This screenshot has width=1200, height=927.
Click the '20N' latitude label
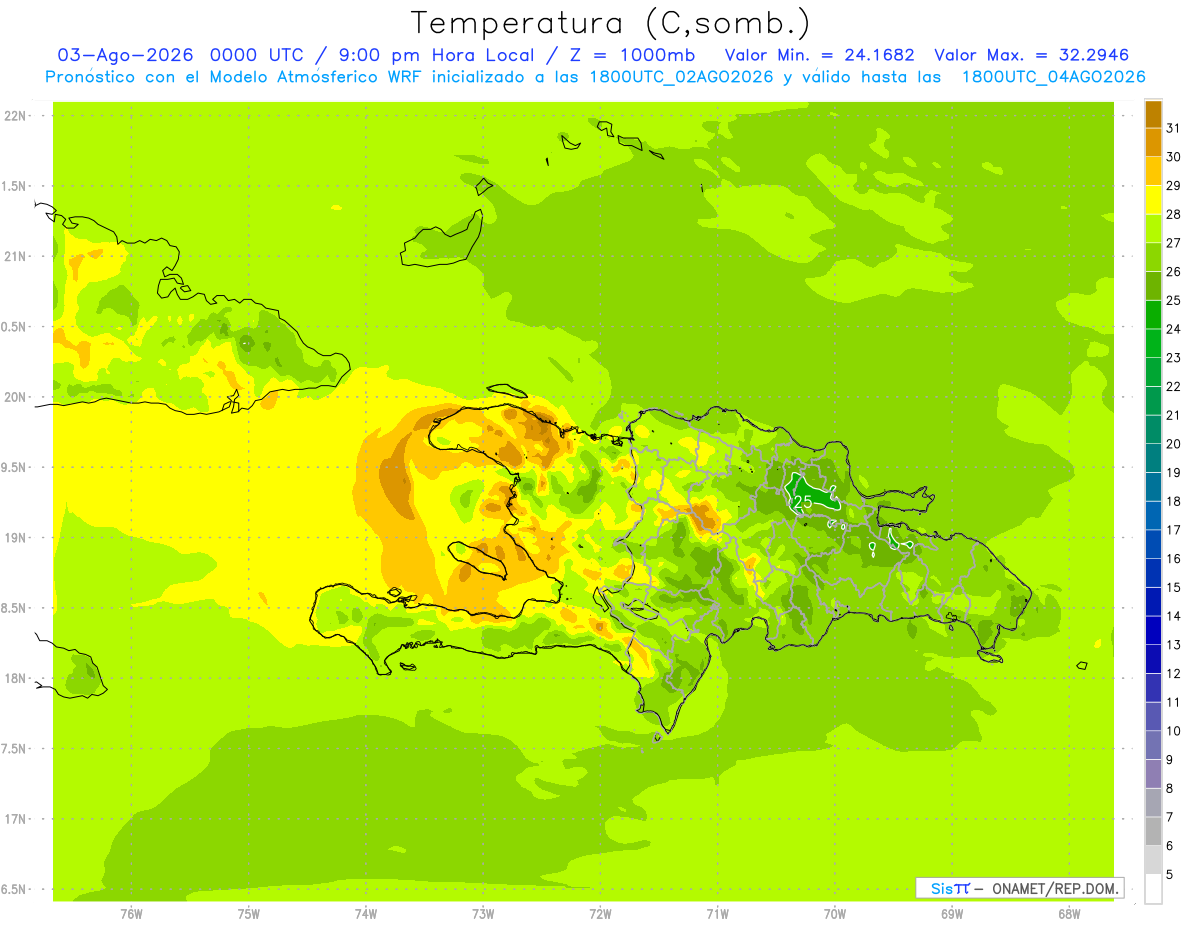(x=14, y=397)
